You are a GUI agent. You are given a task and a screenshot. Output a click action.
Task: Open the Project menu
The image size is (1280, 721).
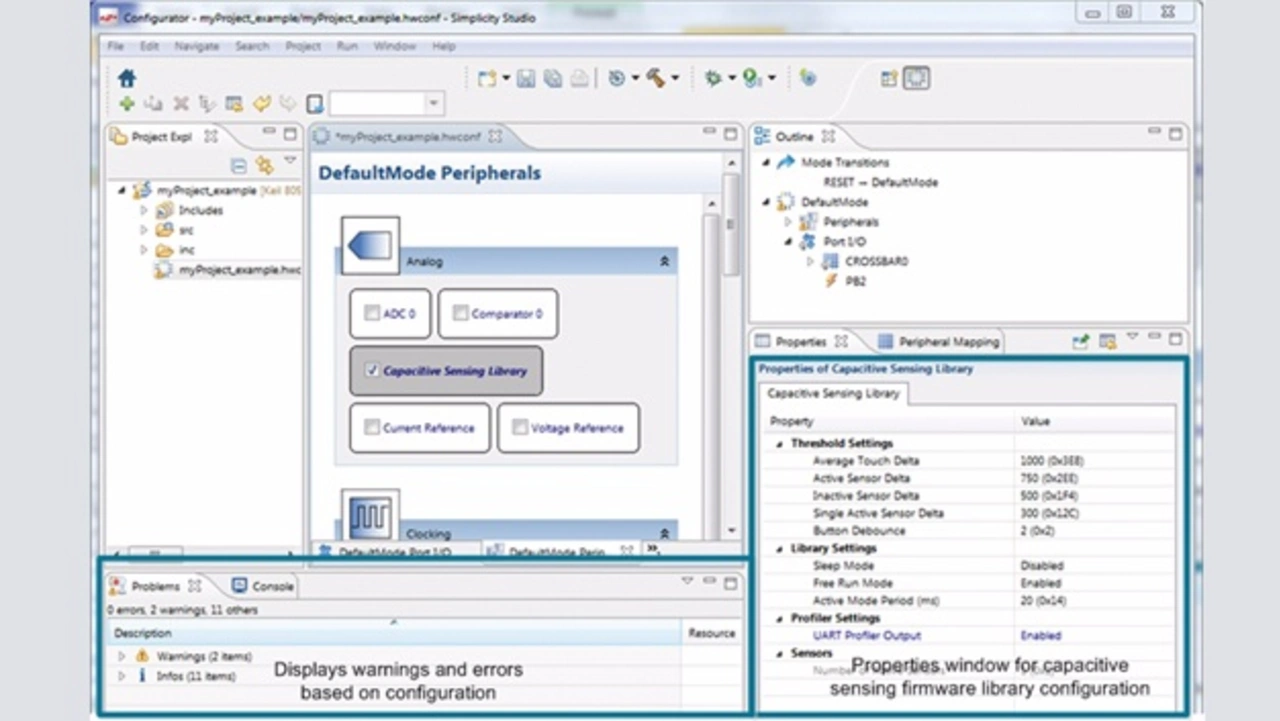[303, 46]
